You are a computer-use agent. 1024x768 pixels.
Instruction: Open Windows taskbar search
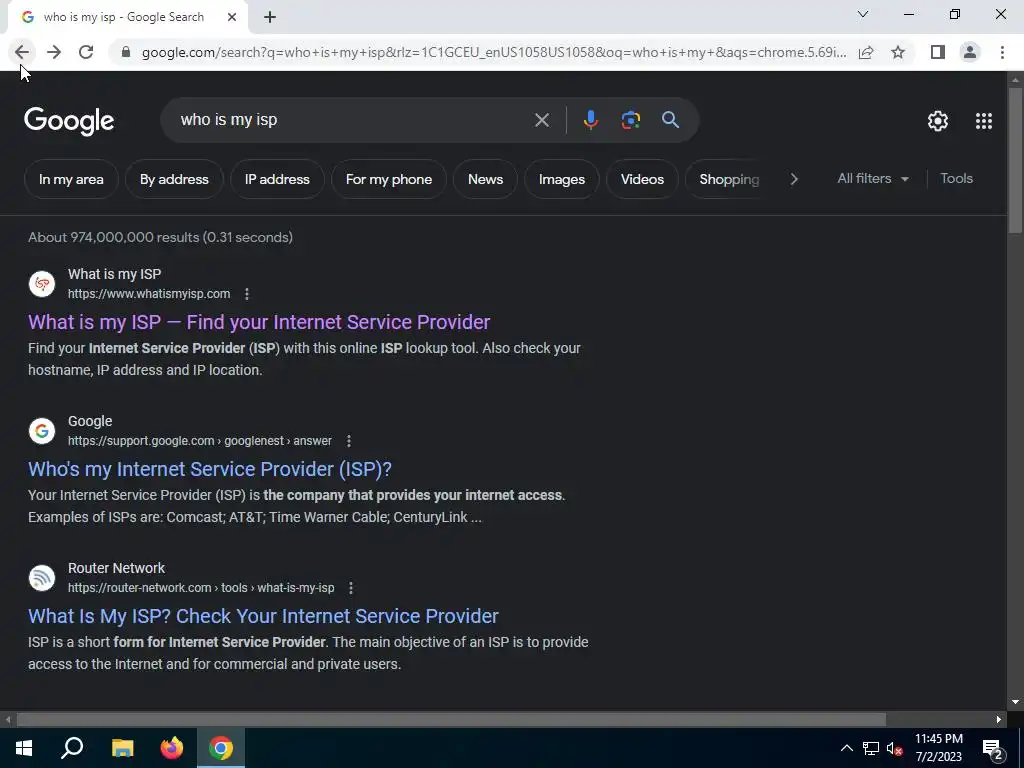72,748
